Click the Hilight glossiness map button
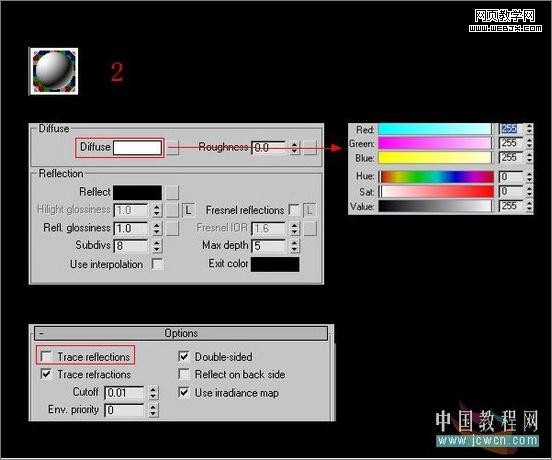The height and width of the screenshot is (460, 552). point(172,210)
